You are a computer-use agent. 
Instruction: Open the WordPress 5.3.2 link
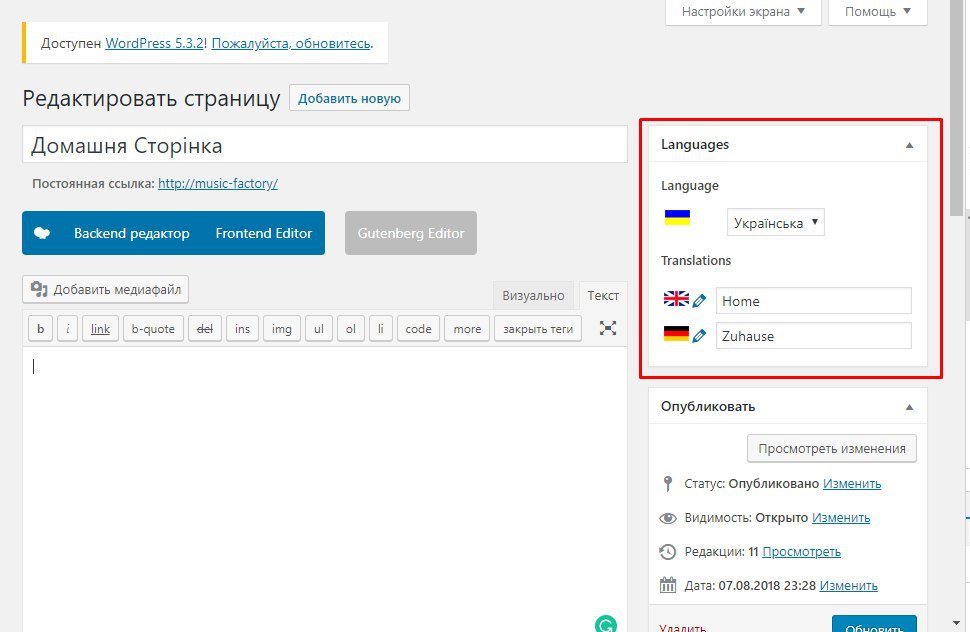pyautogui.click(x=155, y=43)
